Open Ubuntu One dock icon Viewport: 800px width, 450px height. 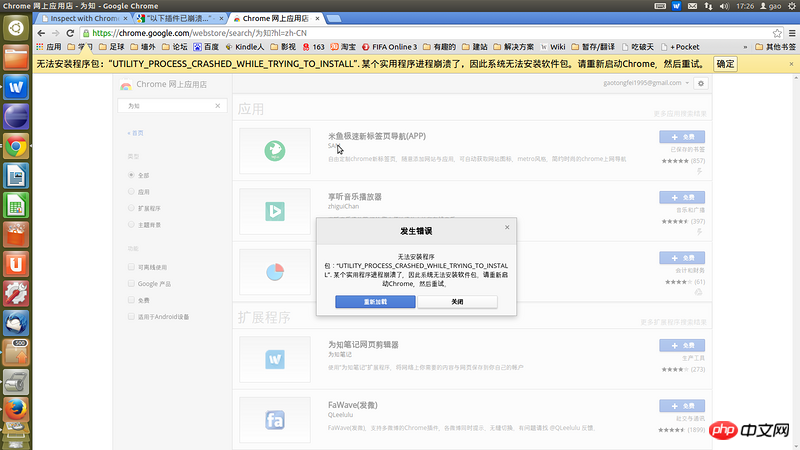click(16, 264)
